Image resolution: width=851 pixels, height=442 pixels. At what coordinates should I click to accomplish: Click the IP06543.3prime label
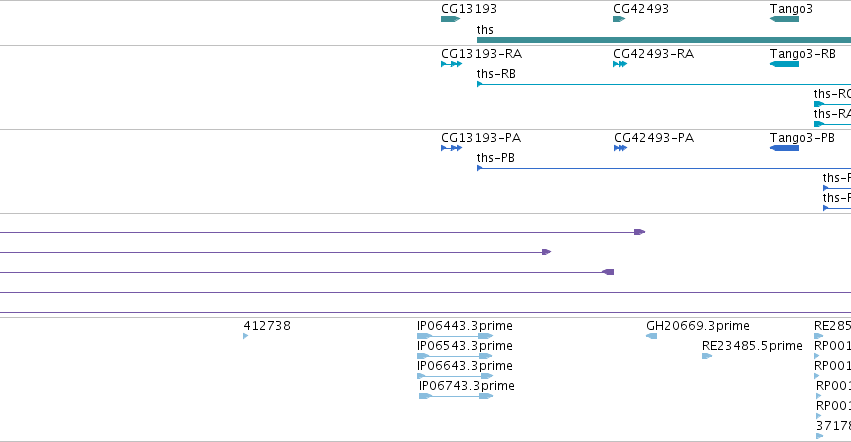pos(465,346)
